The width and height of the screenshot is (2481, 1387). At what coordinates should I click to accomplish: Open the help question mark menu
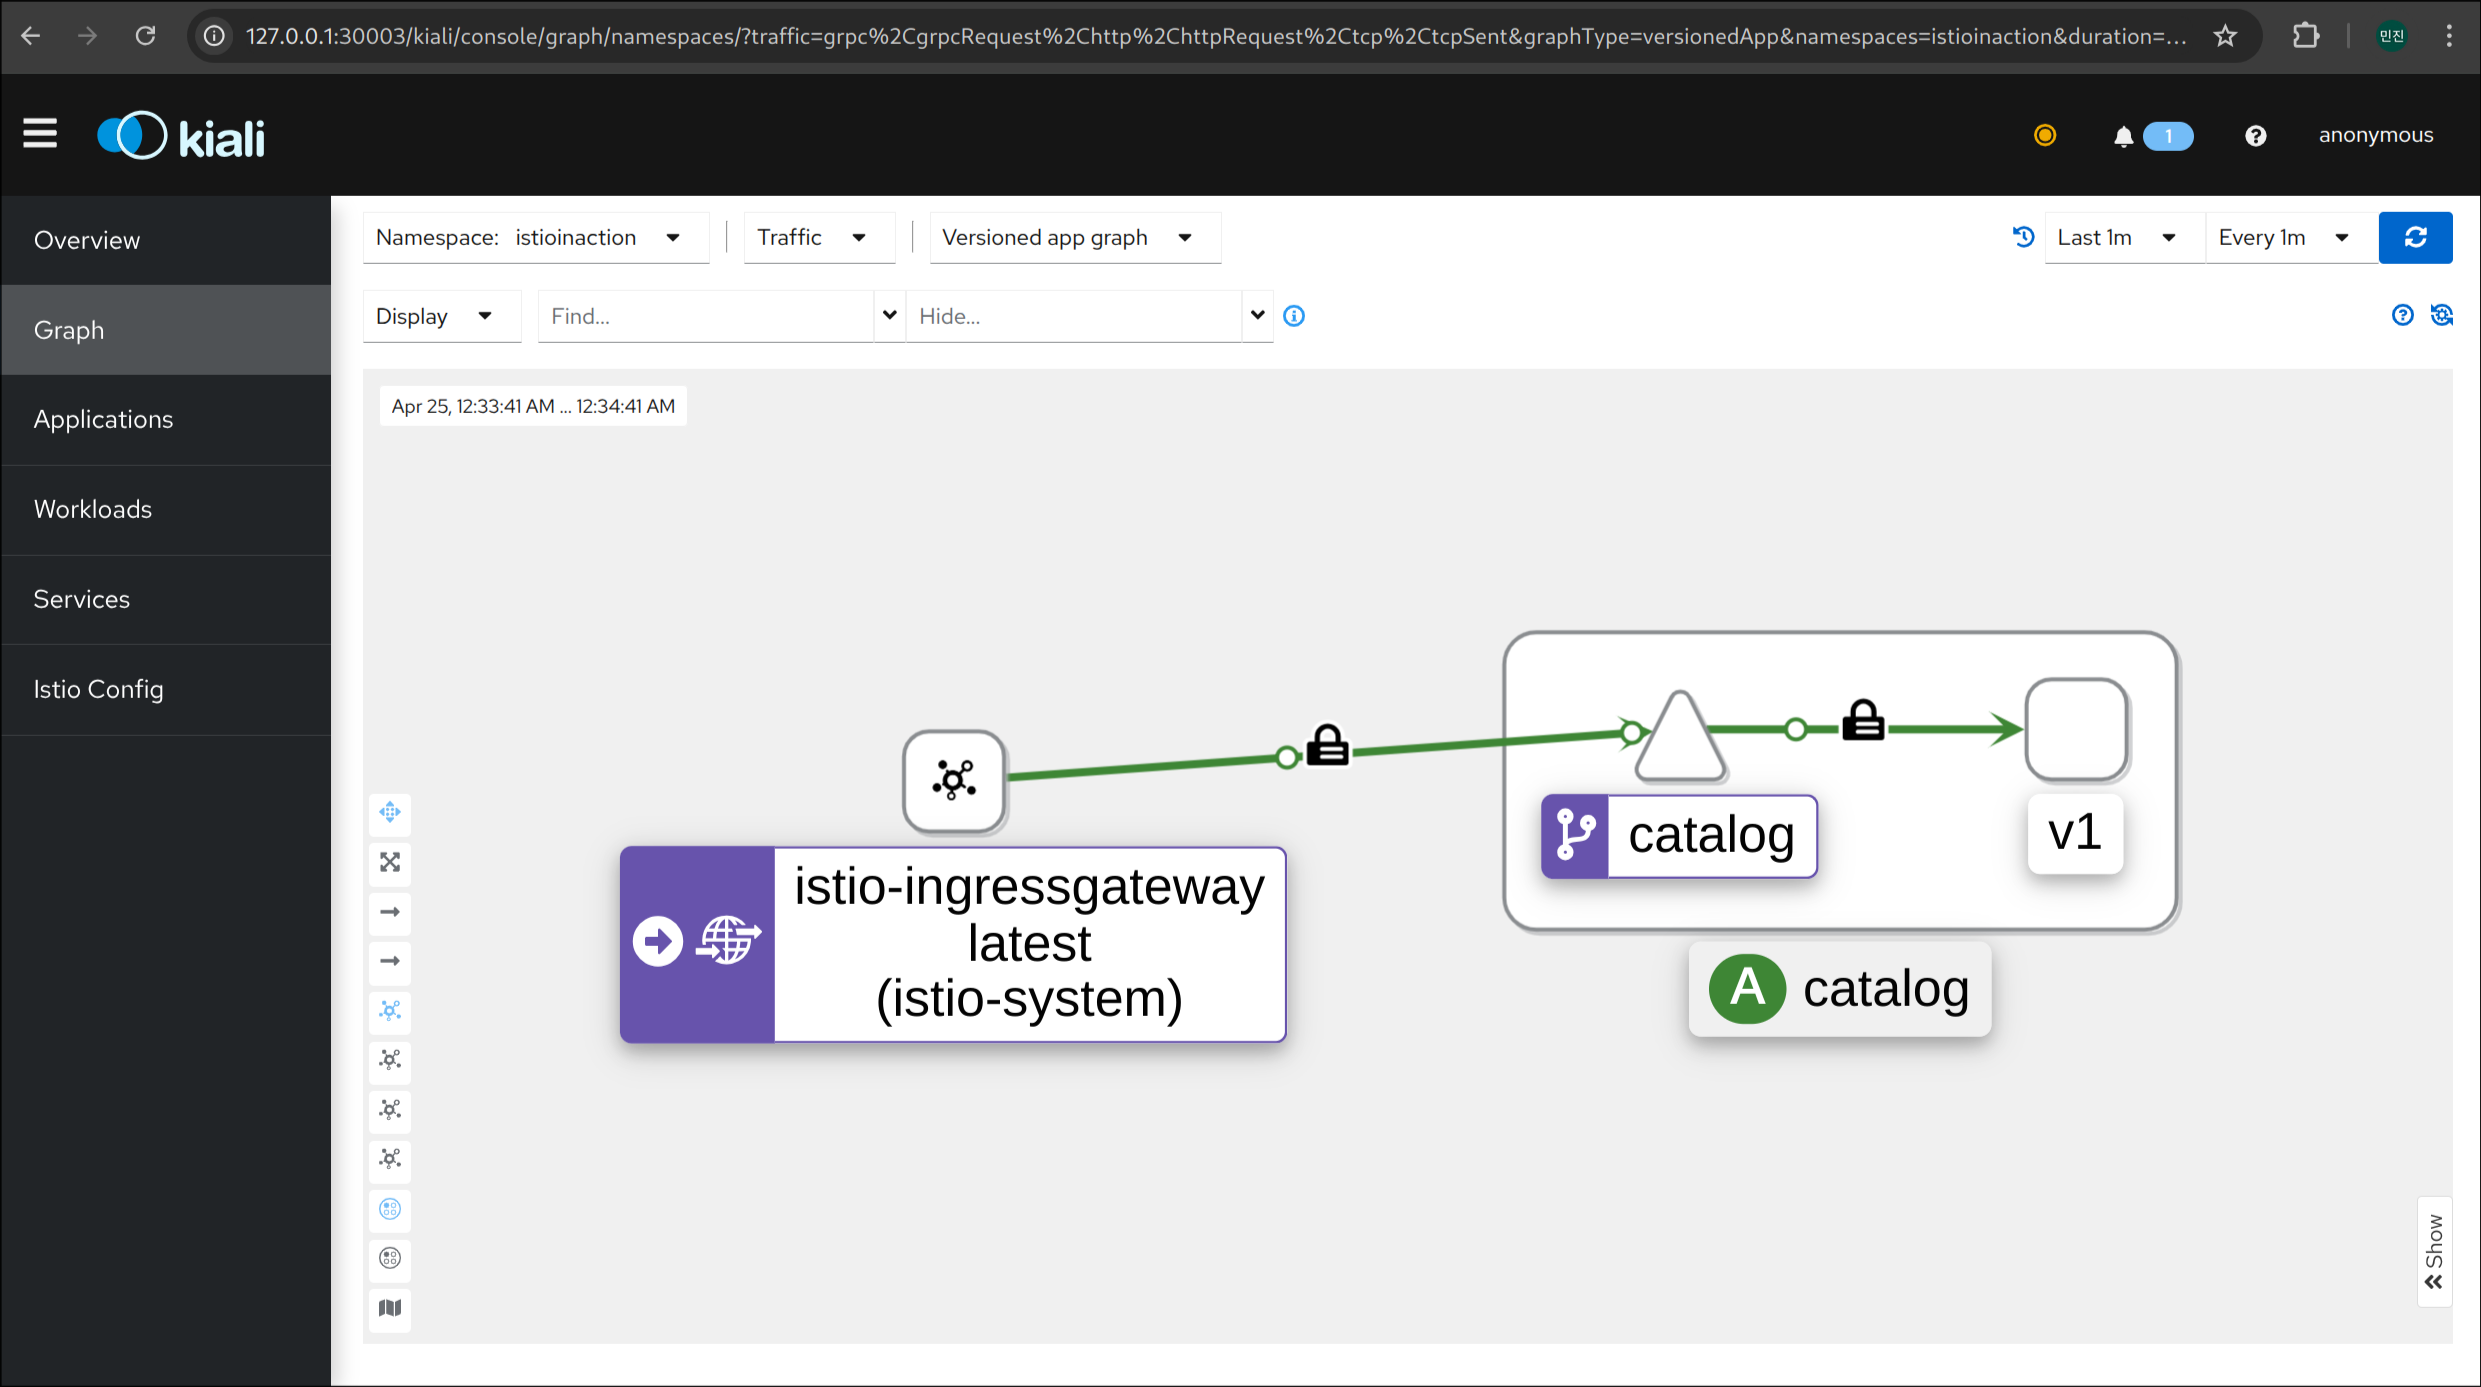pyautogui.click(x=2255, y=136)
